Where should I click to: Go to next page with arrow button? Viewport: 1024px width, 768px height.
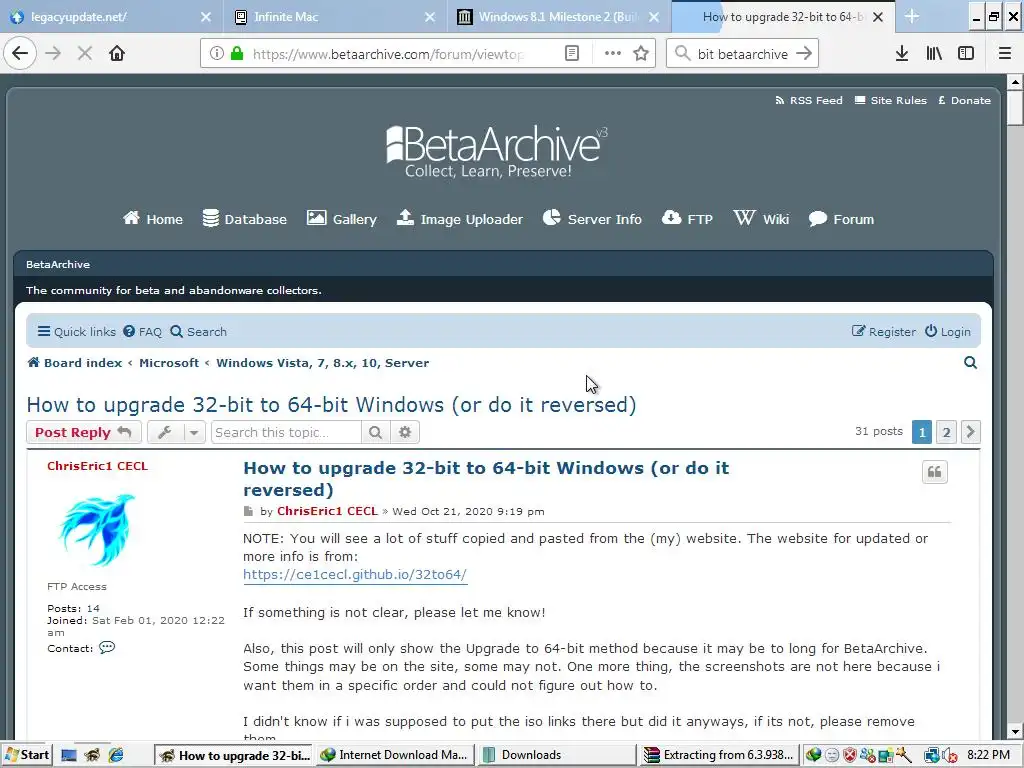coord(970,432)
